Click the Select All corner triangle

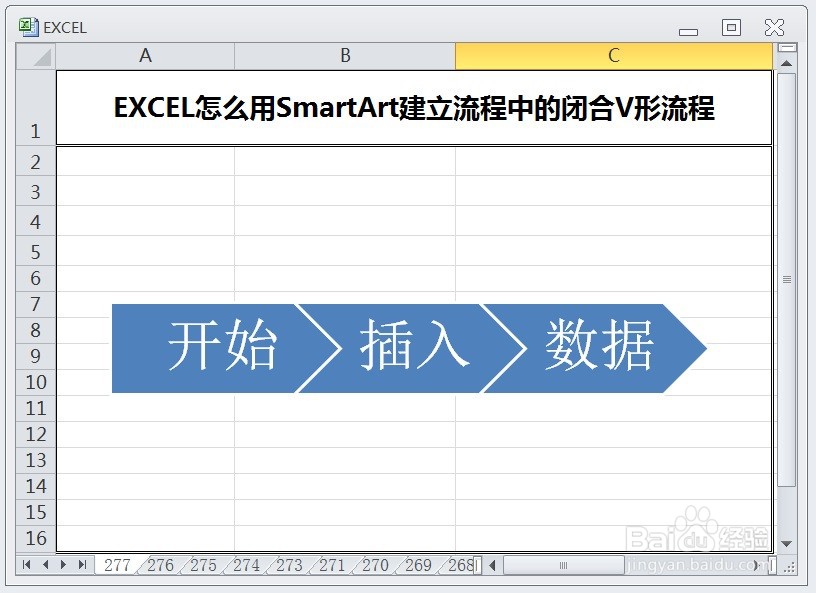[x=36, y=56]
